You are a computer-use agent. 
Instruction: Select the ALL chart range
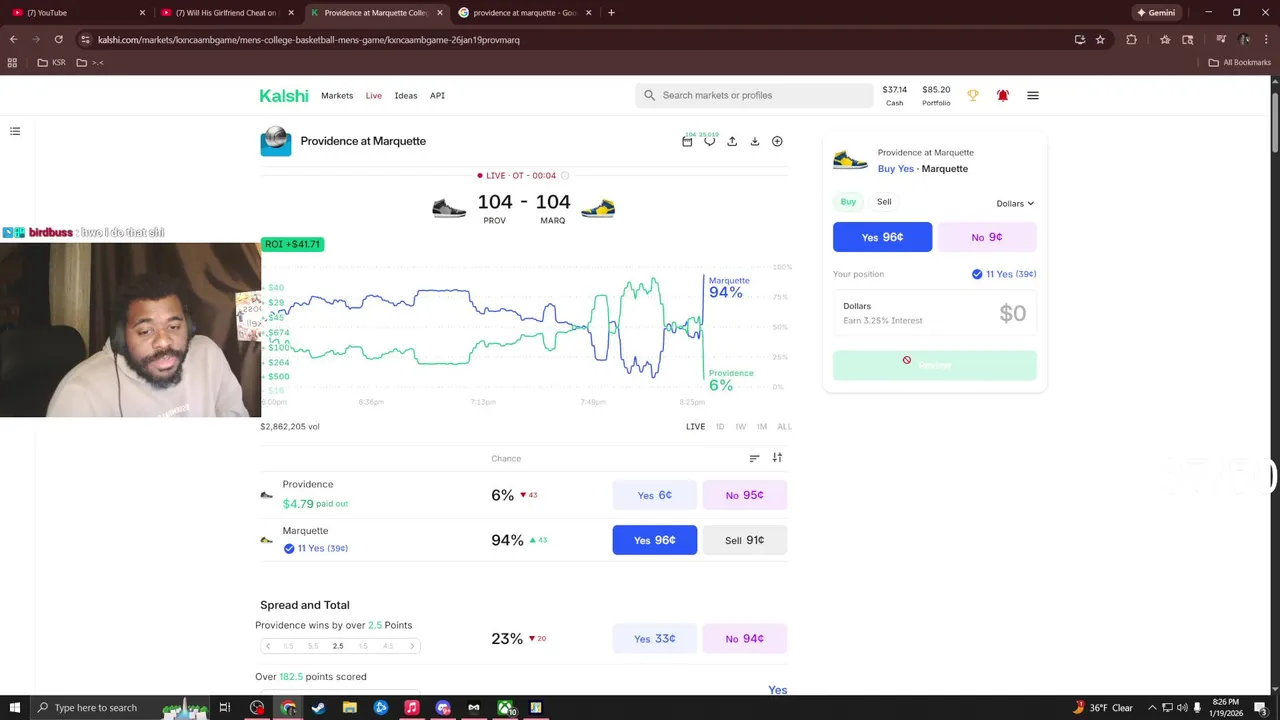pos(784,427)
